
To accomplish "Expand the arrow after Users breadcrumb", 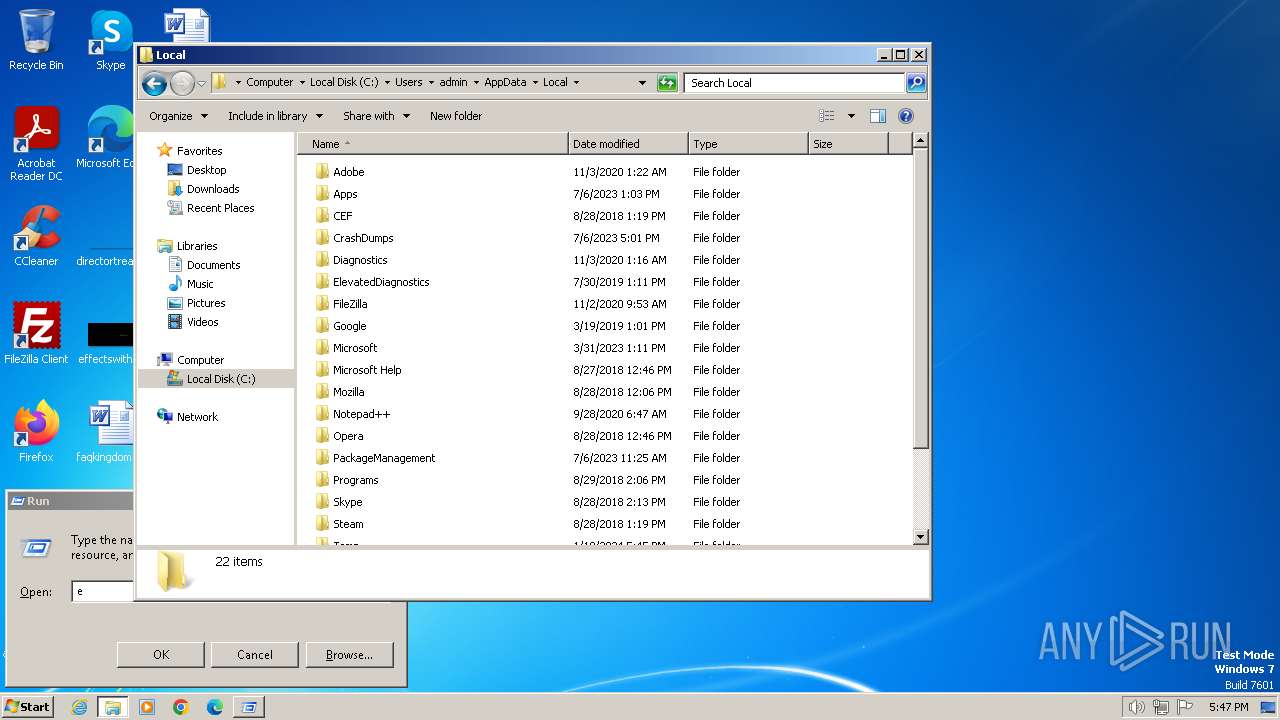I will click(x=431, y=83).
